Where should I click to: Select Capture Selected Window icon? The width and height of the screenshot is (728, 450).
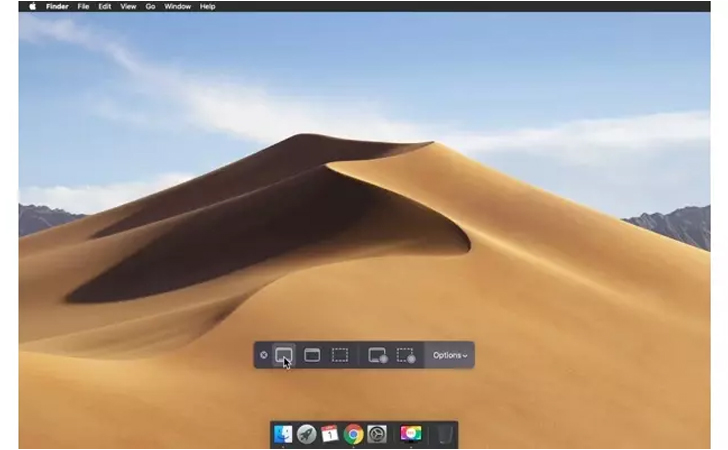tap(312, 355)
